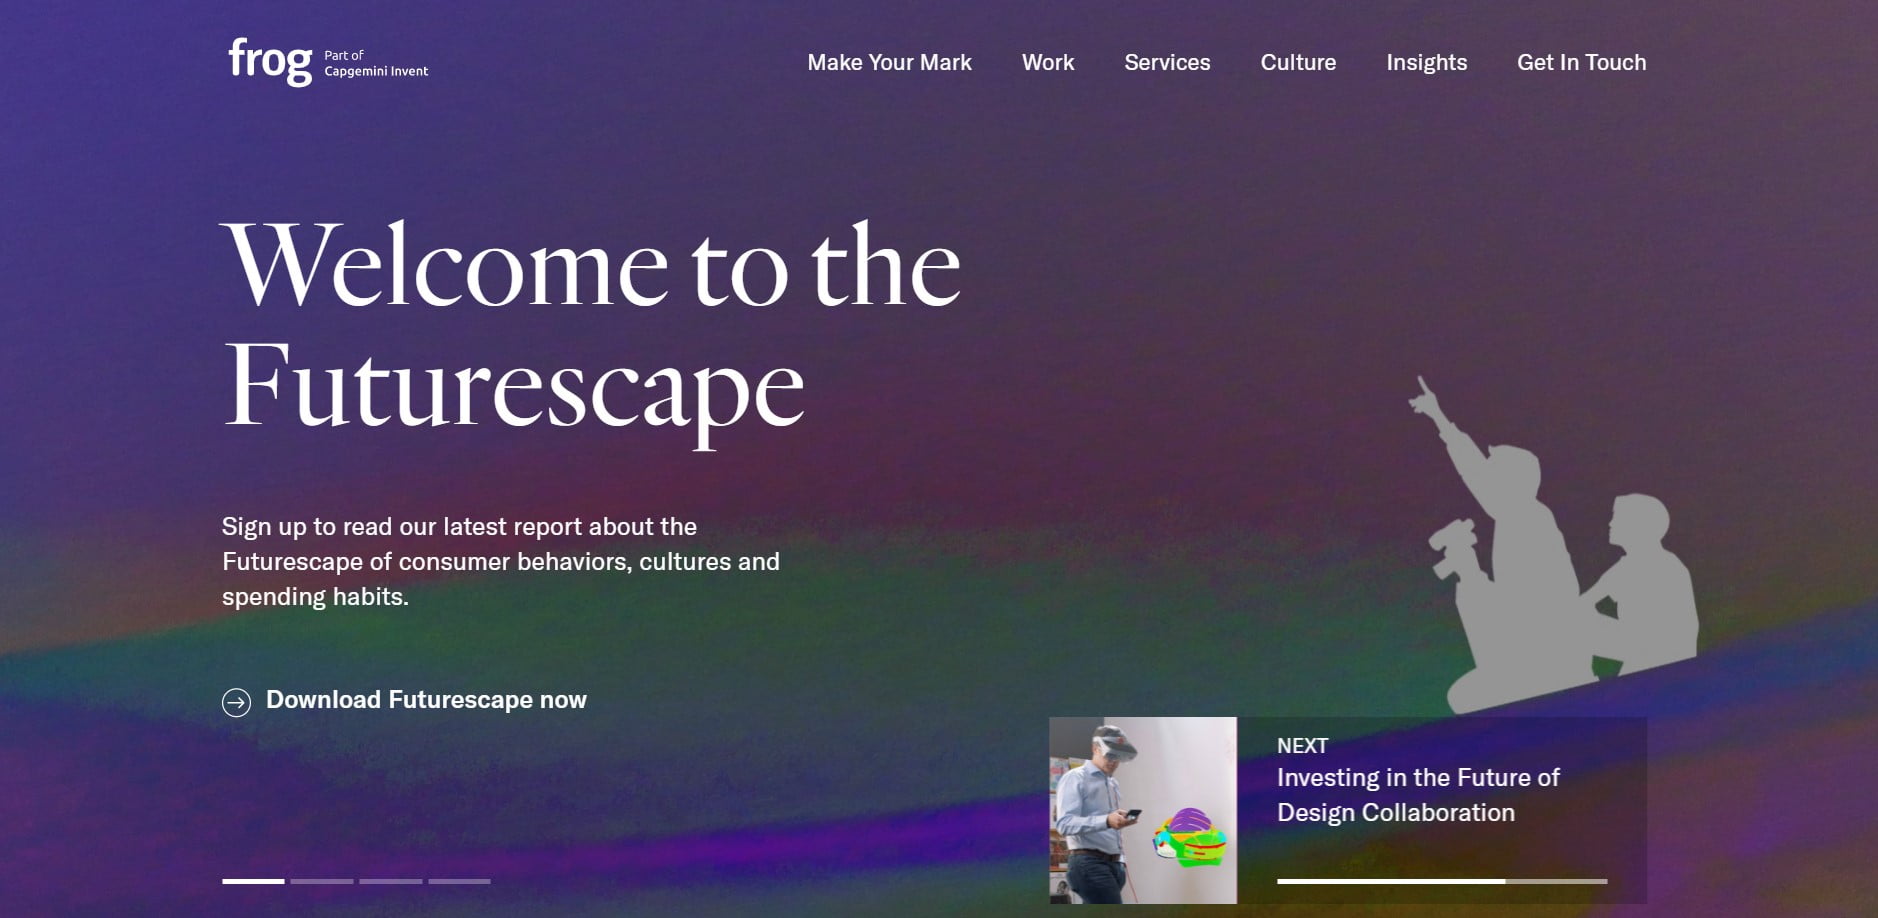1878x918 pixels.
Task: Go to the Work page
Action: pyautogui.click(x=1048, y=62)
